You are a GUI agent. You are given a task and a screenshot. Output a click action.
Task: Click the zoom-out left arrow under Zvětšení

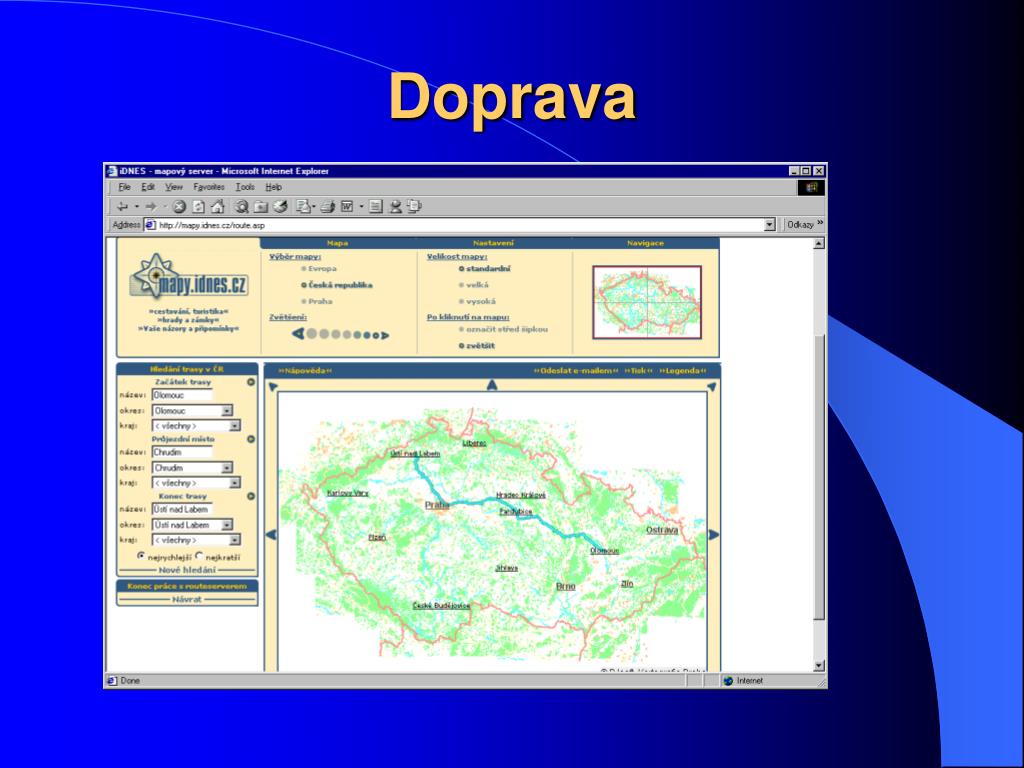pos(298,334)
